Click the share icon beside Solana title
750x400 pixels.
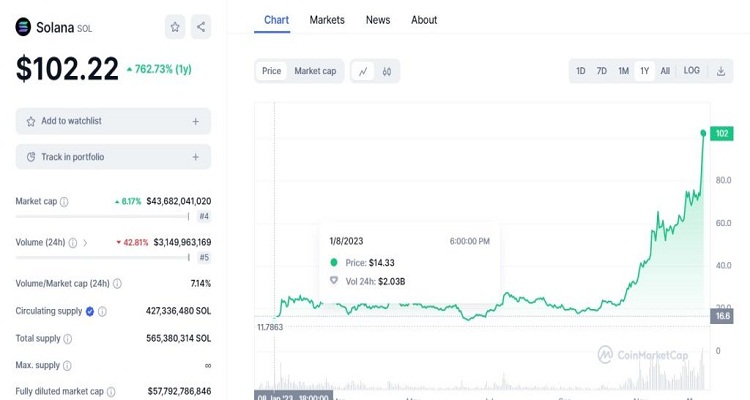click(201, 28)
